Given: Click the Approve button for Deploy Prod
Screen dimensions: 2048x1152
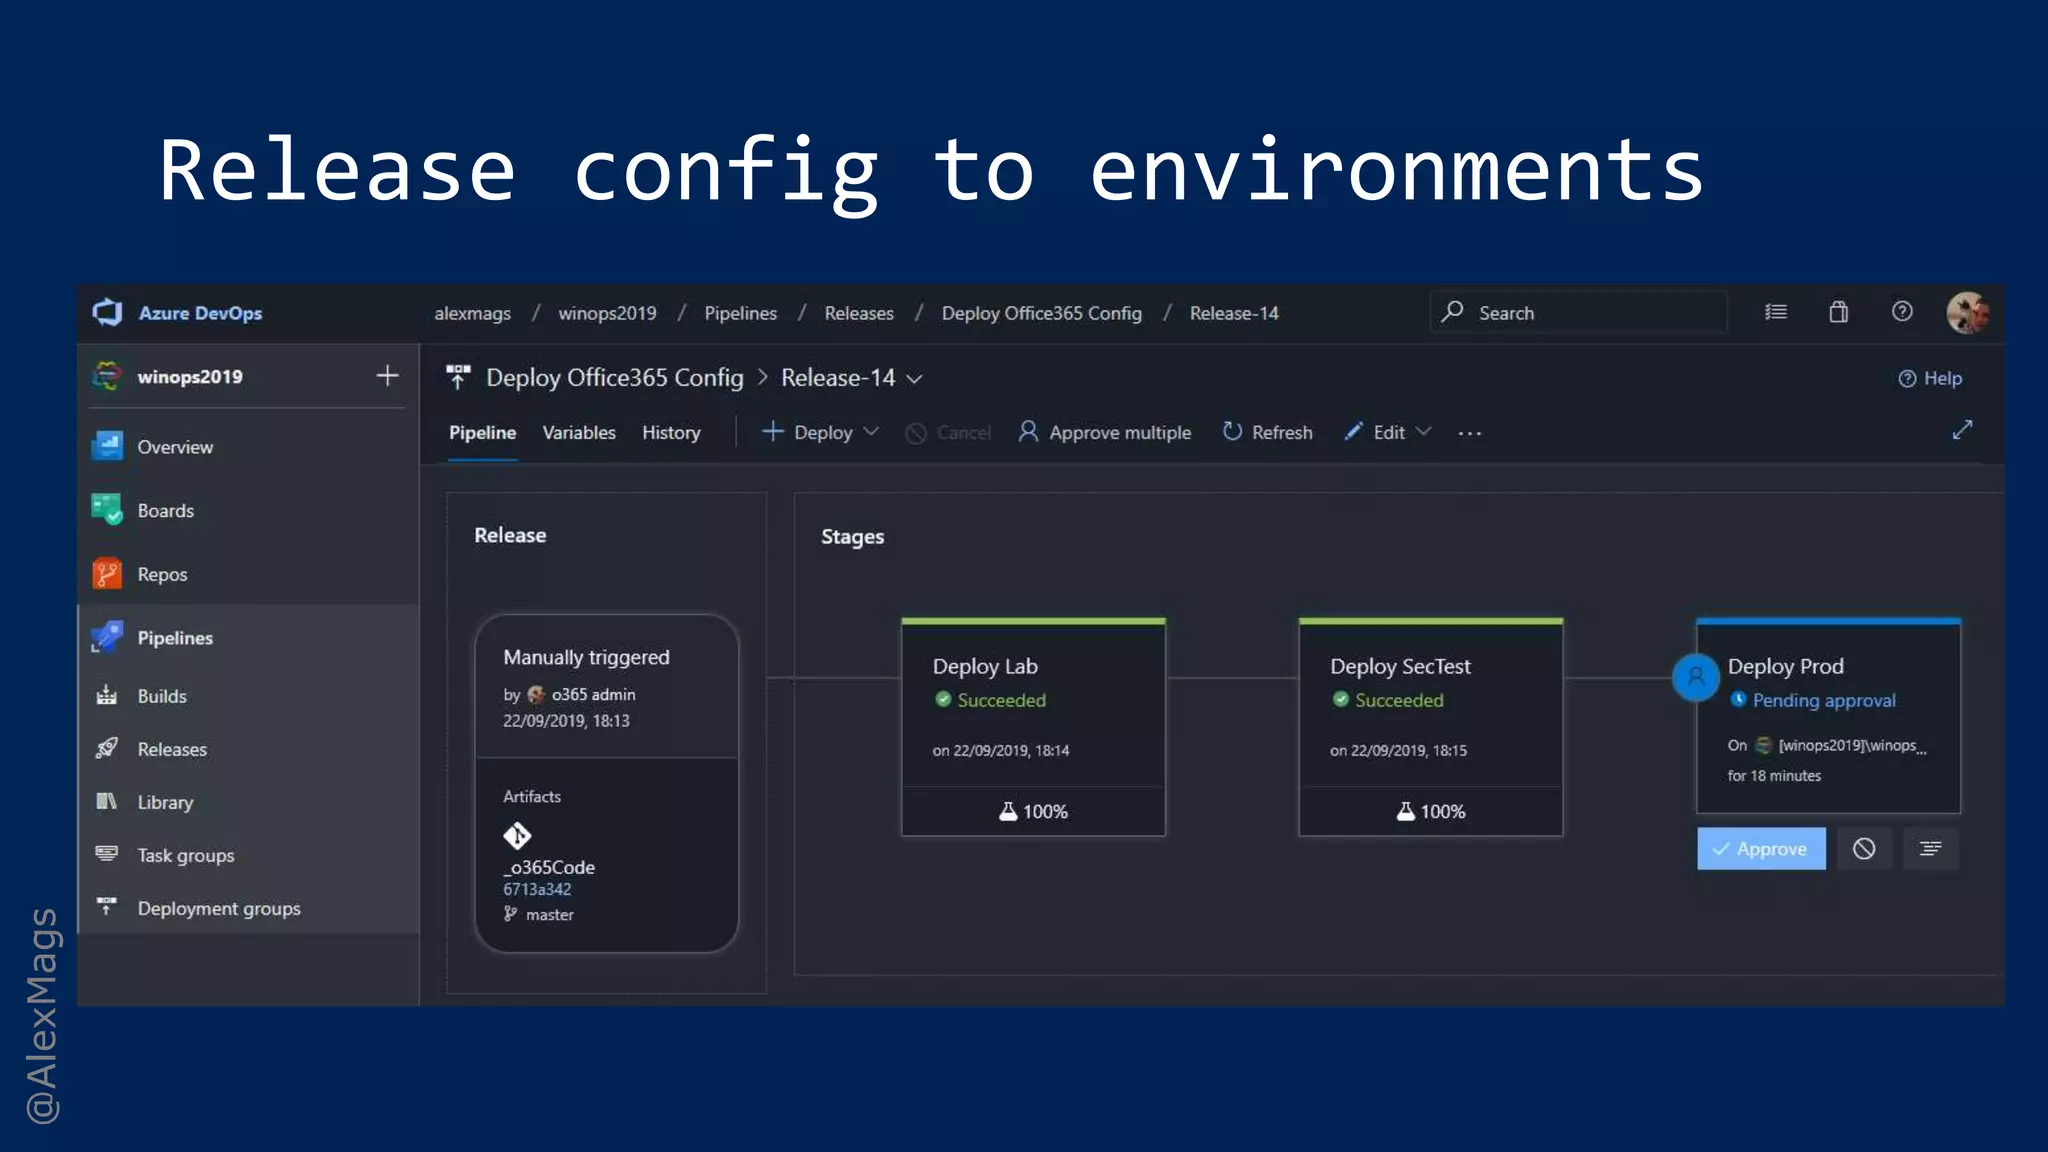Looking at the screenshot, I should click(1761, 849).
